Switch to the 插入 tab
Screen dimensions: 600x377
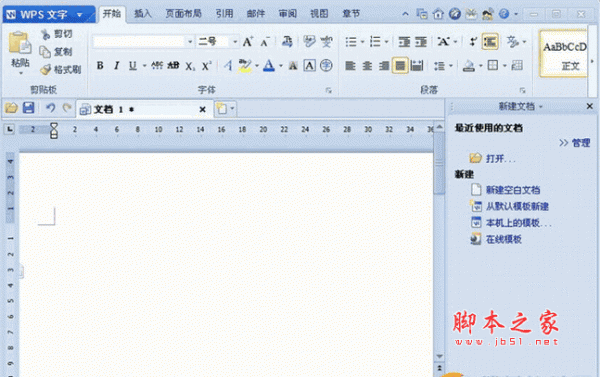(142, 14)
